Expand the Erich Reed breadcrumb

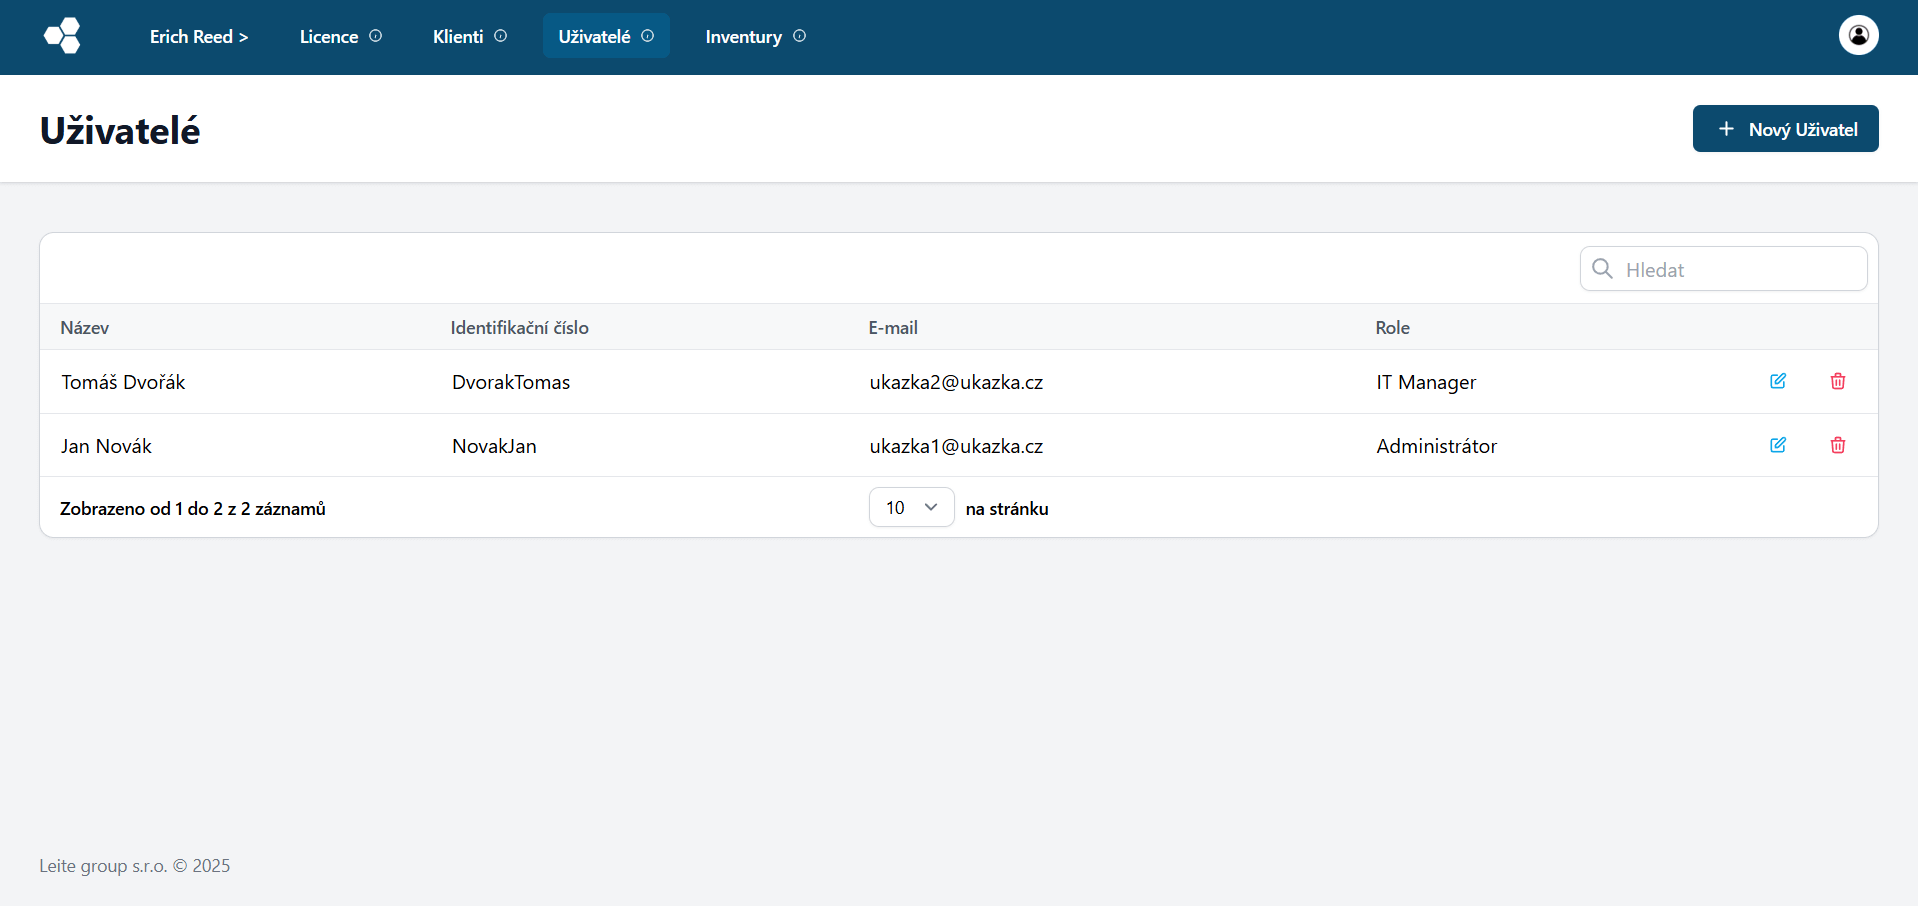(x=198, y=37)
